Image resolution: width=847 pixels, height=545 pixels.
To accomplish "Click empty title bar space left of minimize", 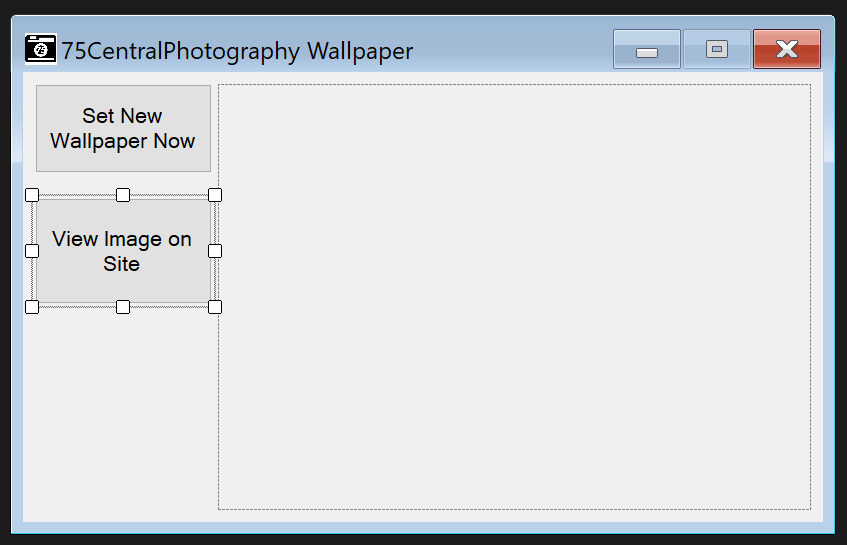I will point(510,50).
